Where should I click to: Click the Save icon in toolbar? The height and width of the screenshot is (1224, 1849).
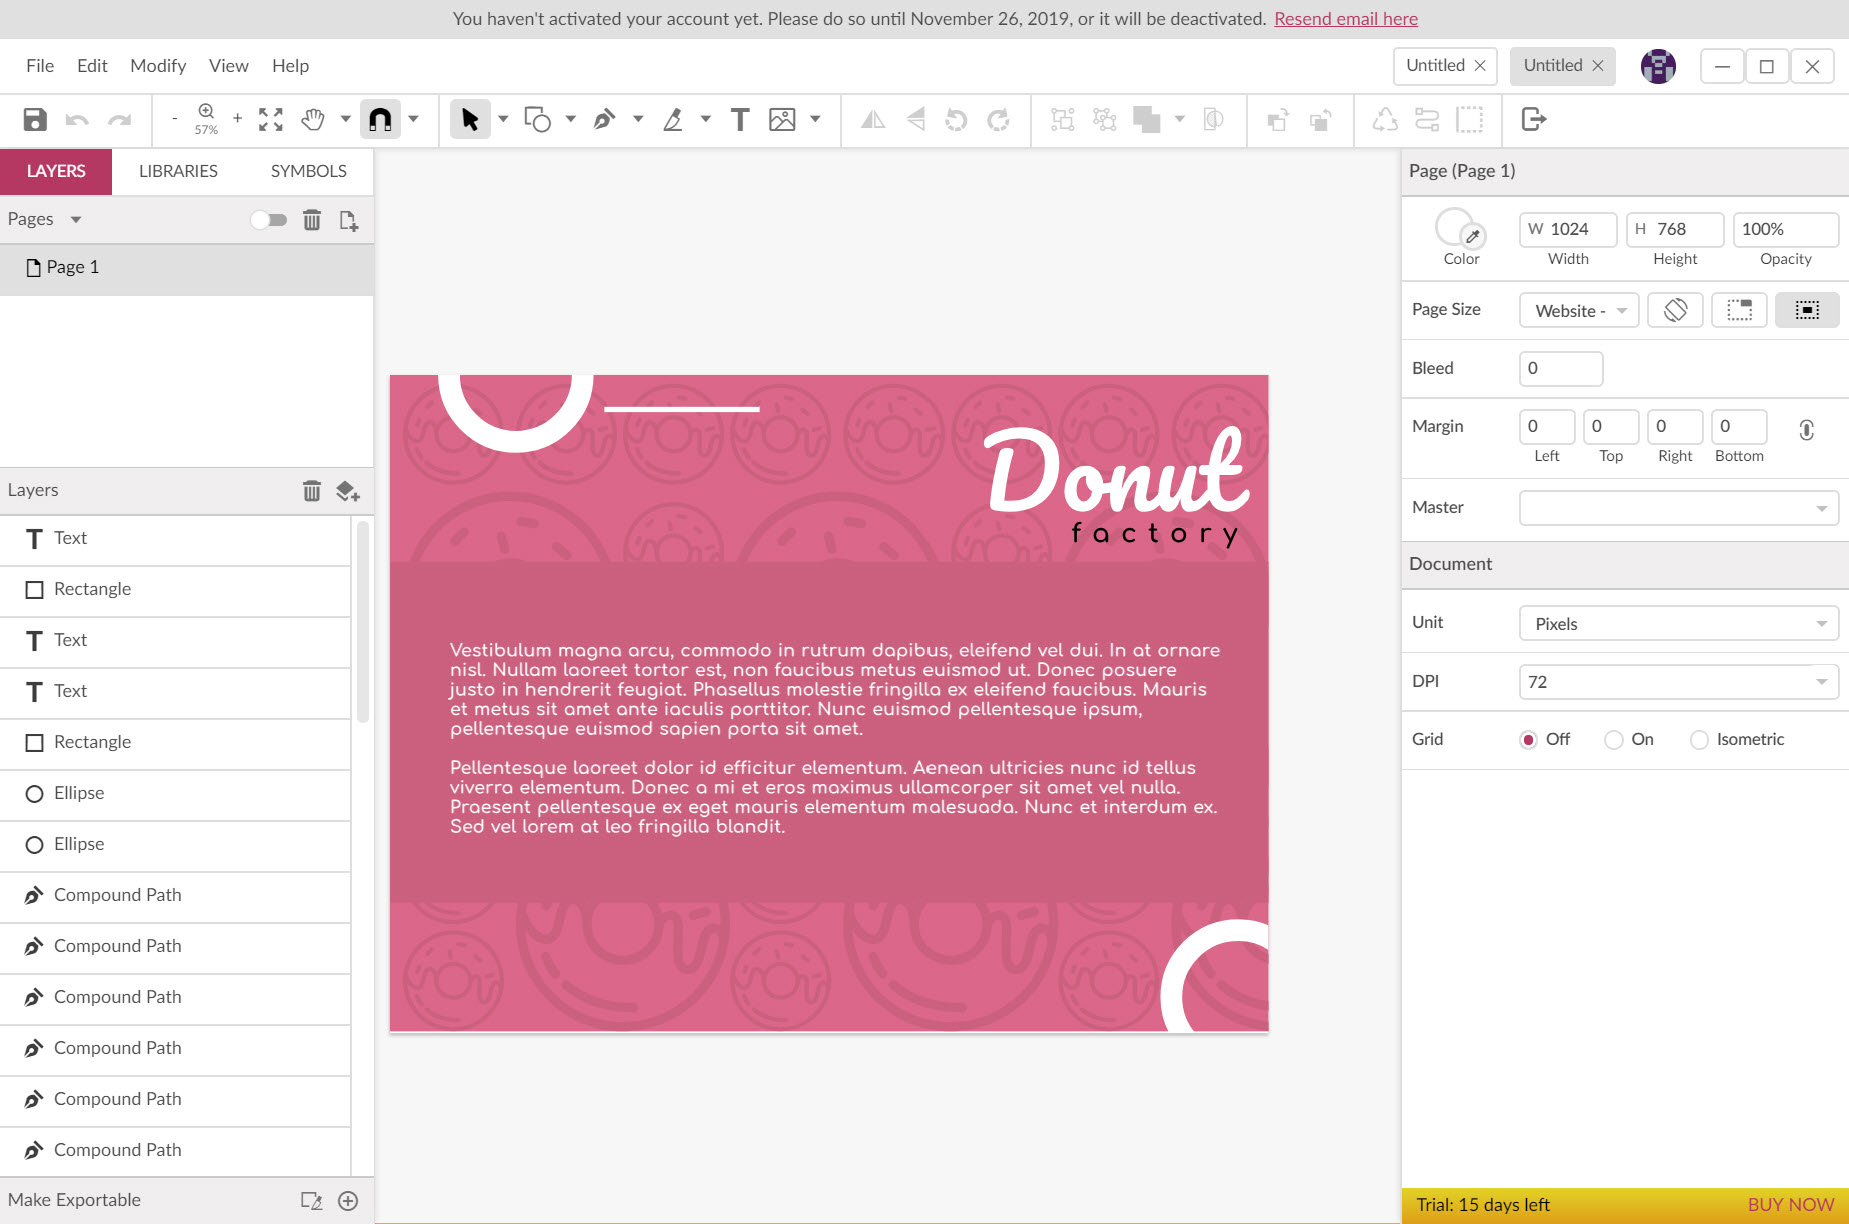(35, 120)
